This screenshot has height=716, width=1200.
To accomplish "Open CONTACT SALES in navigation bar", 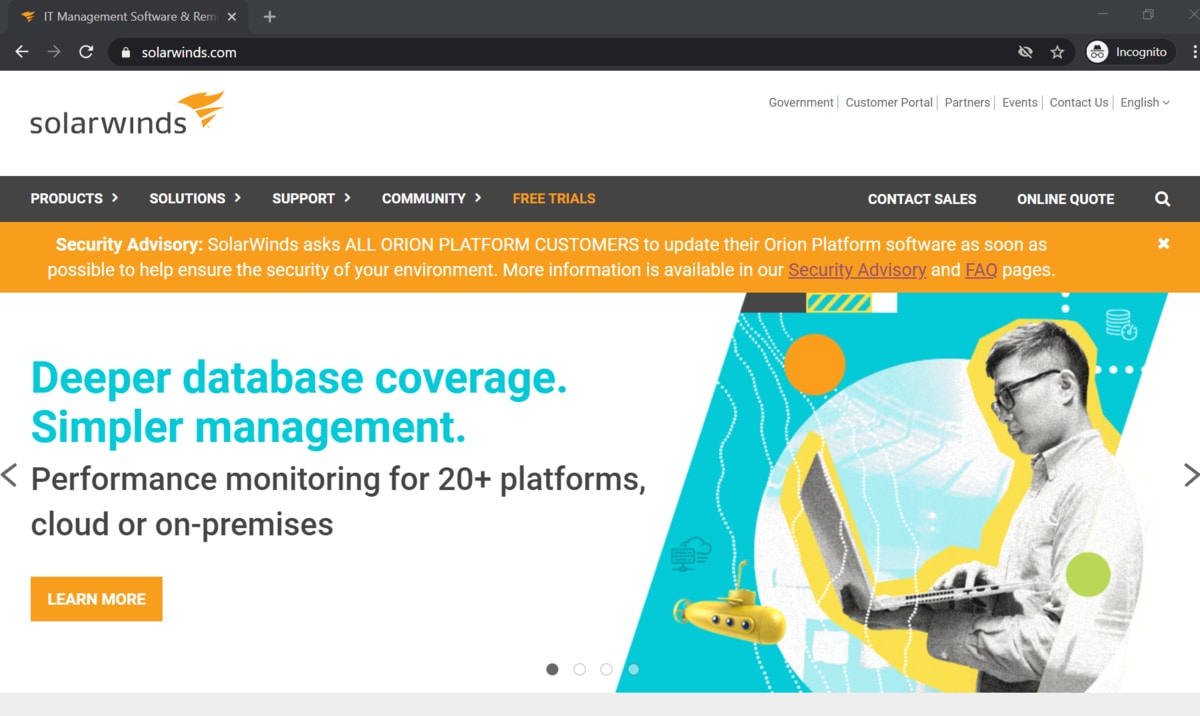I will coord(921,199).
